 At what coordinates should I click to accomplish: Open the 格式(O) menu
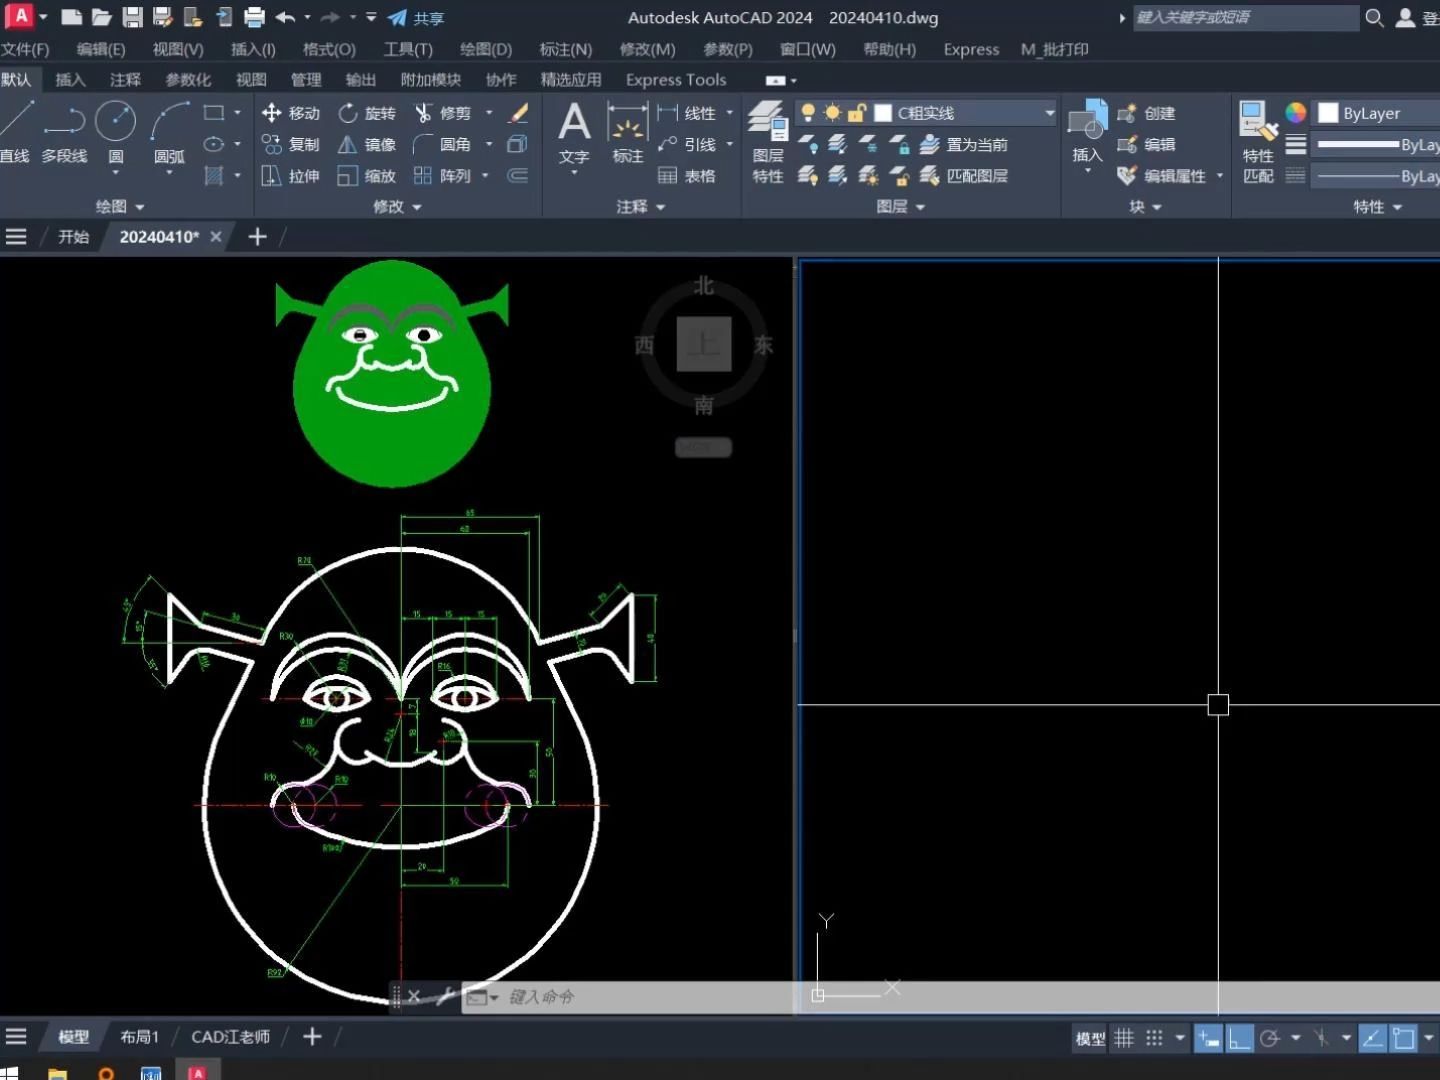point(329,49)
